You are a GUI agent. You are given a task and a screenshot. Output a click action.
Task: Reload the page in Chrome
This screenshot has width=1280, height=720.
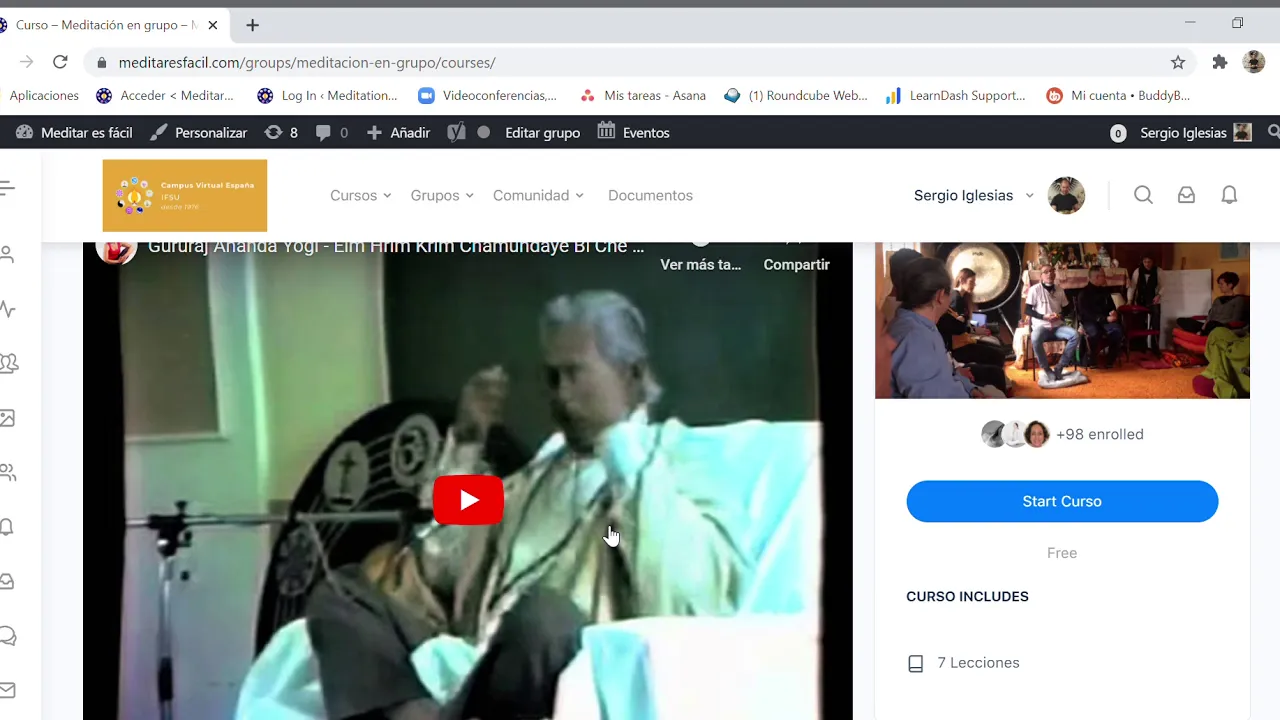pos(60,62)
